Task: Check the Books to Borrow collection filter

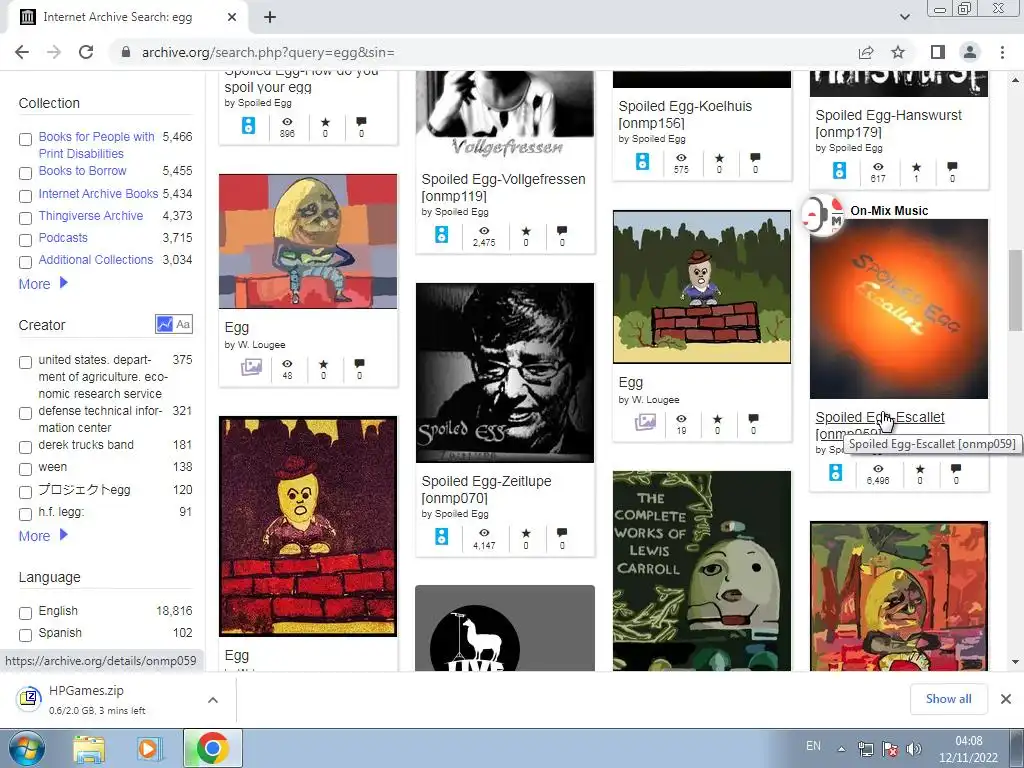Action: coord(25,173)
